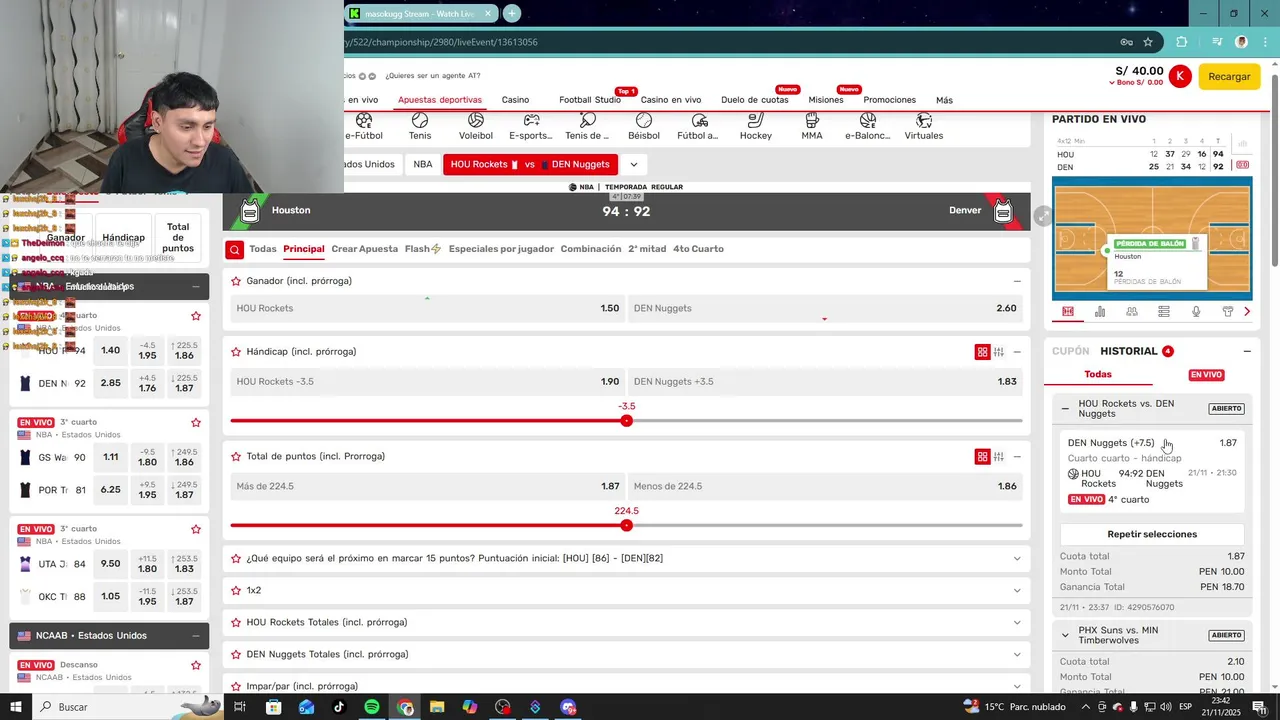Click the Windows Start button

pos(16,707)
